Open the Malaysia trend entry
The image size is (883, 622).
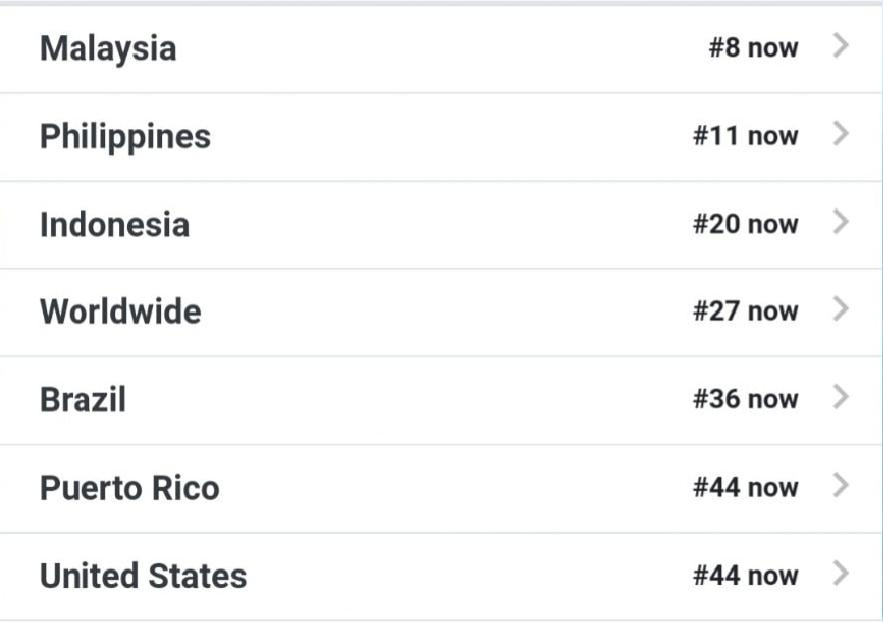[108, 48]
